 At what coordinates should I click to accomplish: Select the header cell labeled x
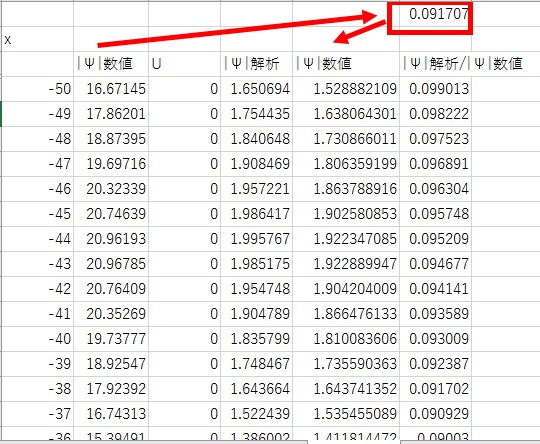click(x=38, y=39)
